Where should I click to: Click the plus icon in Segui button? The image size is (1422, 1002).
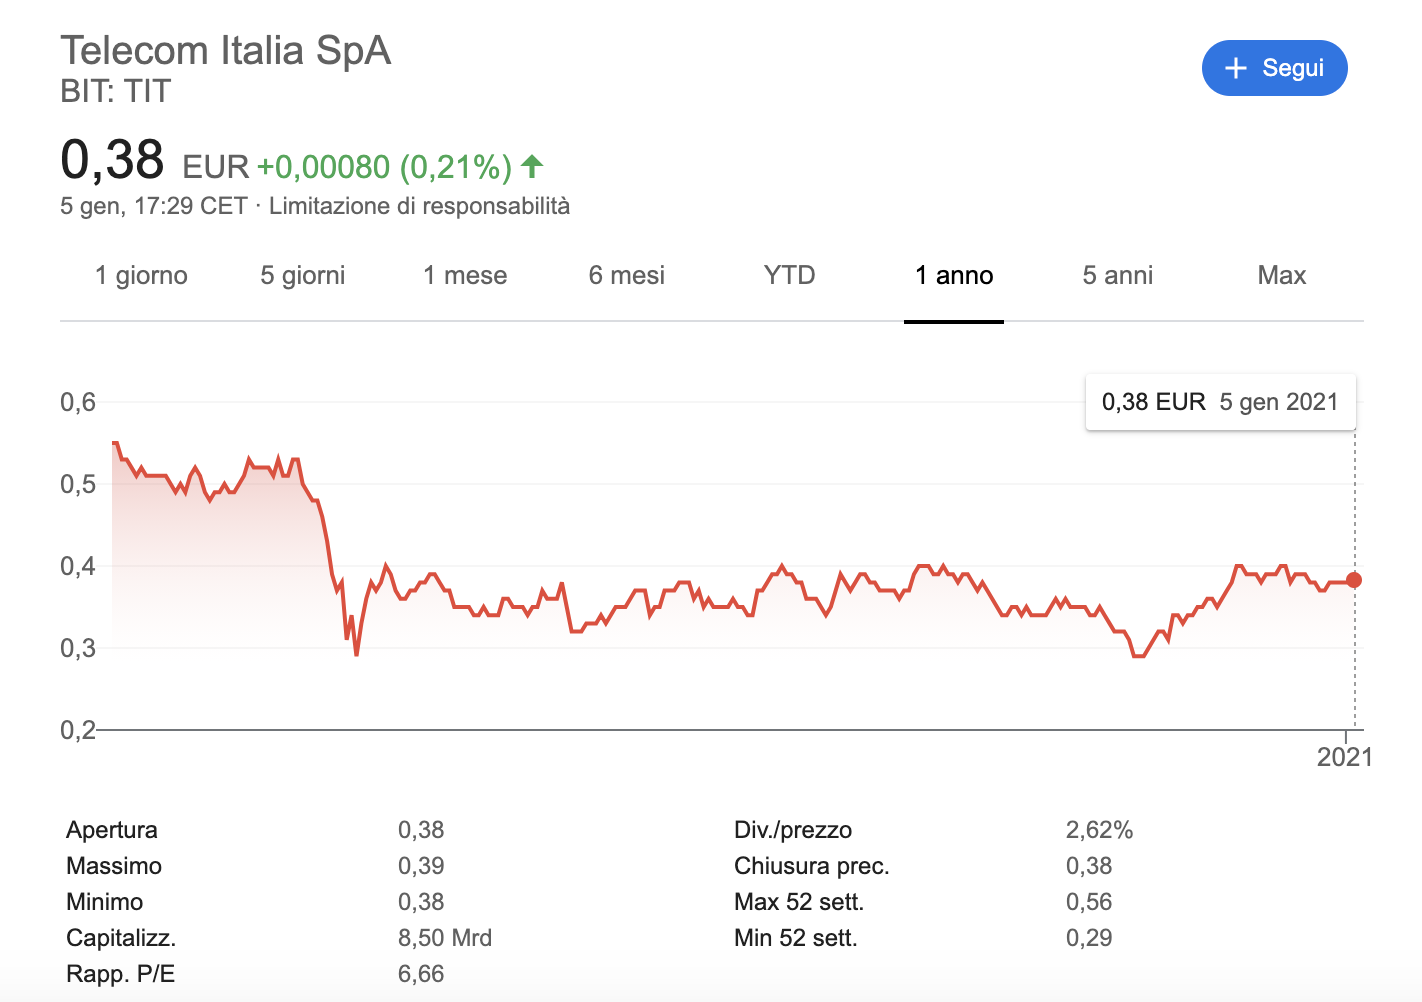pos(1236,68)
